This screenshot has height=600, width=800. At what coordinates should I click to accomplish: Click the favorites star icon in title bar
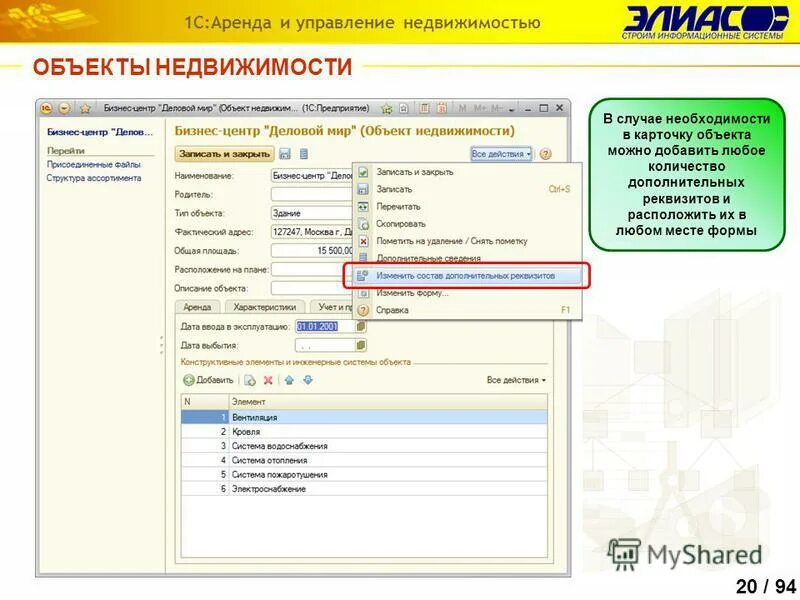85,108
